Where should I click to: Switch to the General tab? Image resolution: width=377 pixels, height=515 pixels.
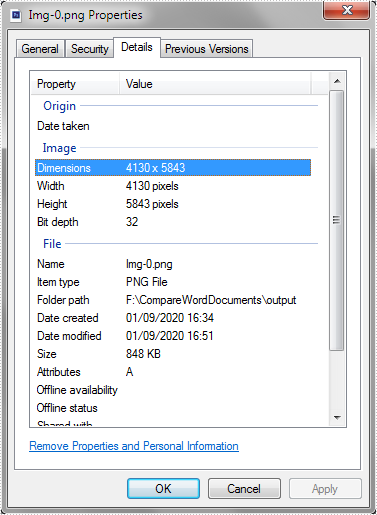pyautogui.click(x=40, y=49)
